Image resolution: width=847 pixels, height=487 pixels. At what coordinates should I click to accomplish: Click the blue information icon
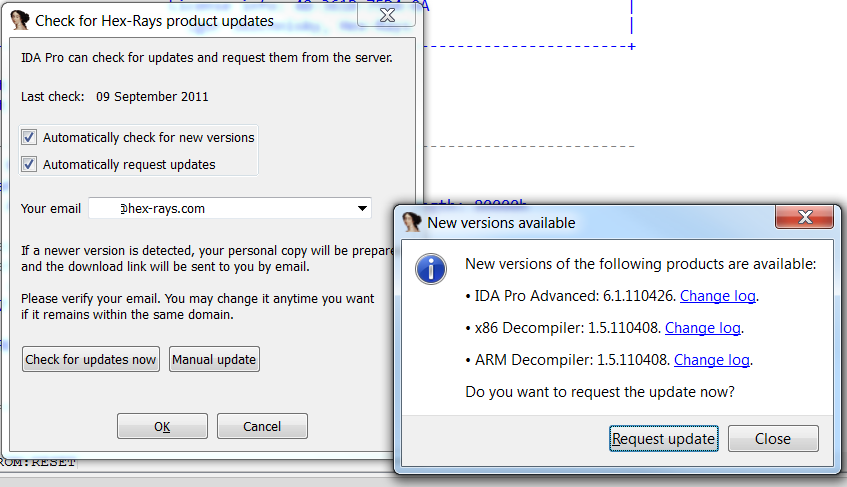431,269
